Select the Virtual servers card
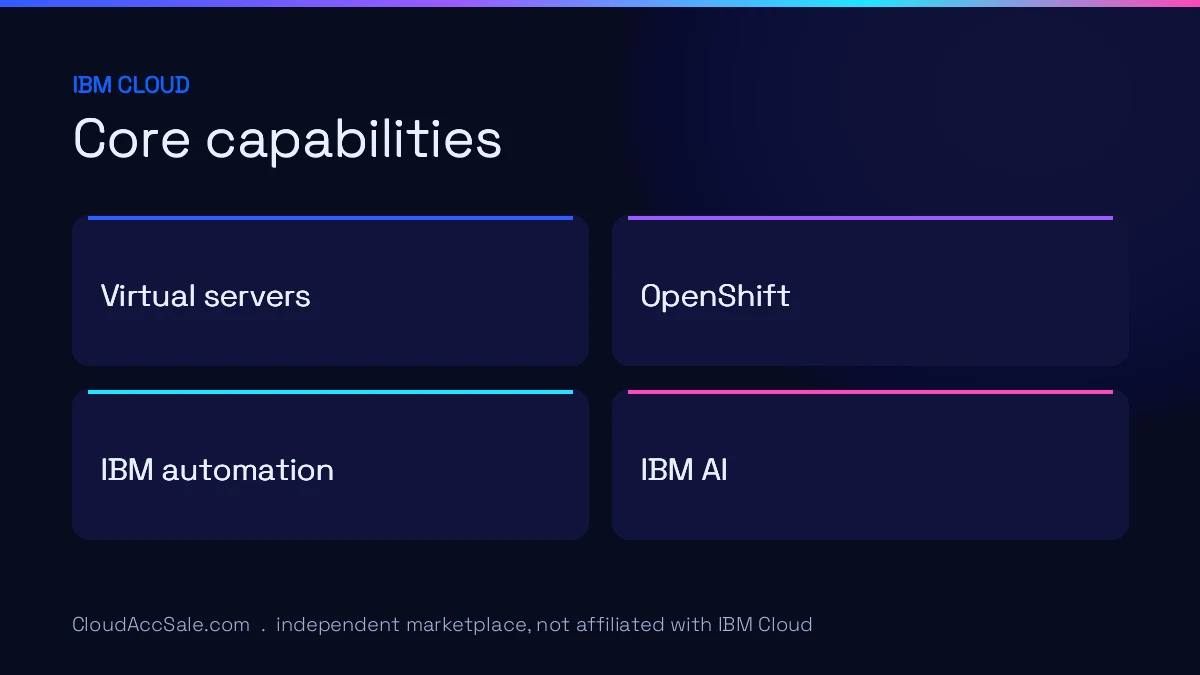The width and height of the screenshot is (1200, 675). (x=330, y=291)
